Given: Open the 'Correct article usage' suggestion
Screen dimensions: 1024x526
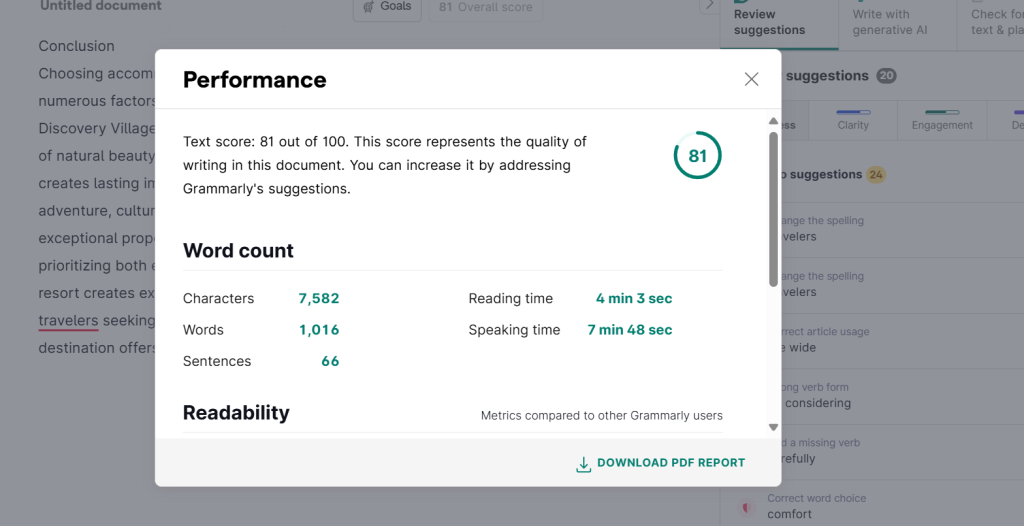Looking at the screenshot, I should pyautogui.click(x=820, y=340).
